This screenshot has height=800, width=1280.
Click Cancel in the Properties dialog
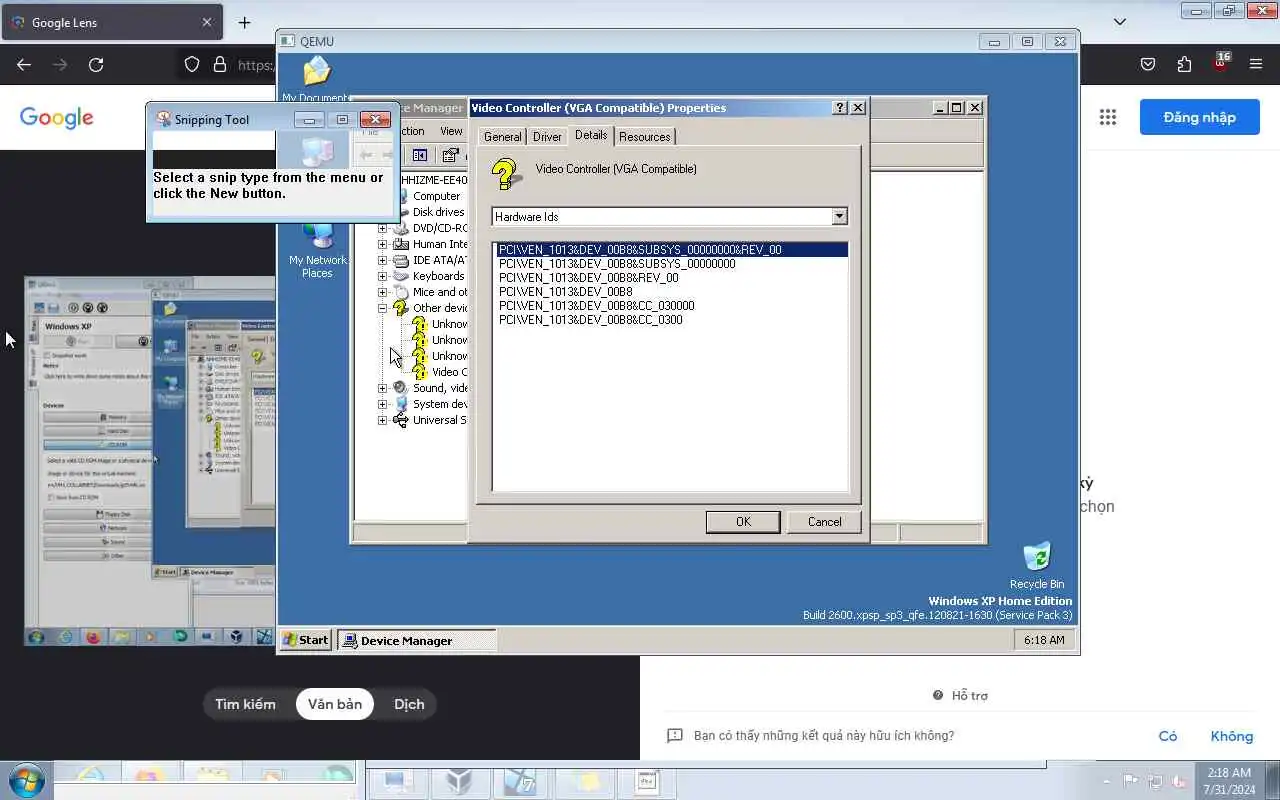coord(824,522)
